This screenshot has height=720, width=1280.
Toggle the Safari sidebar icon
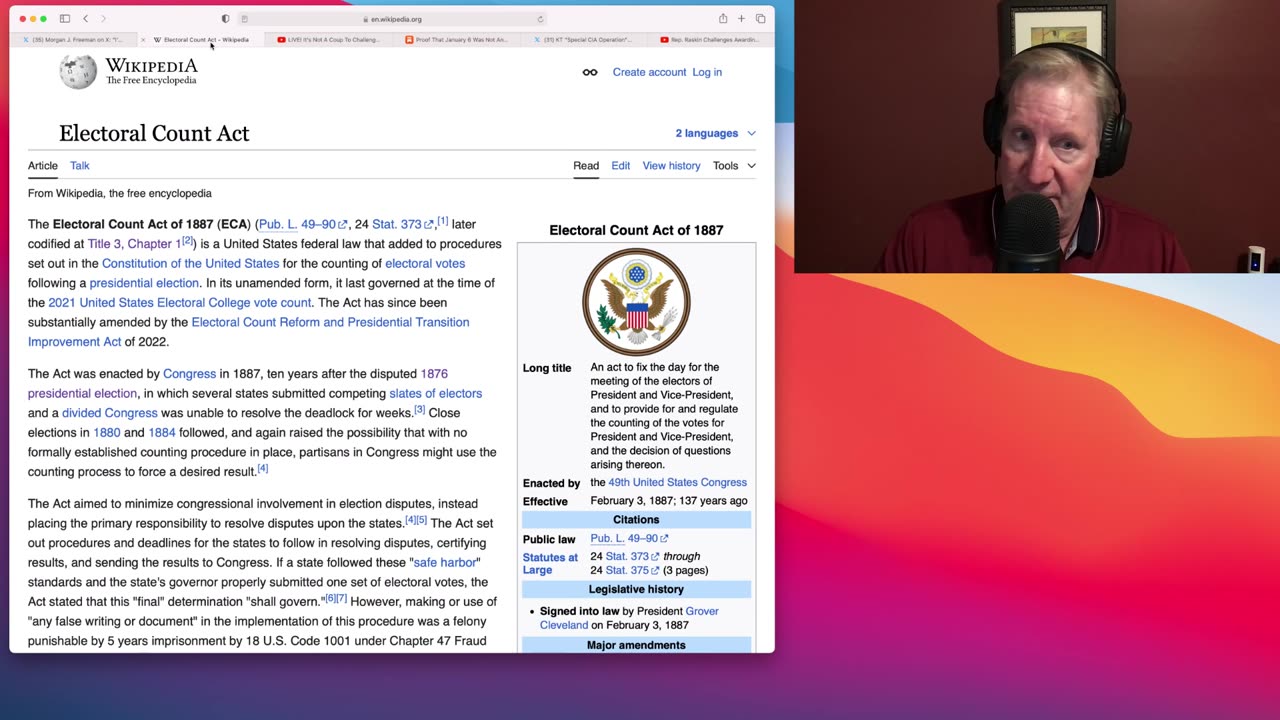click(64, 19)
